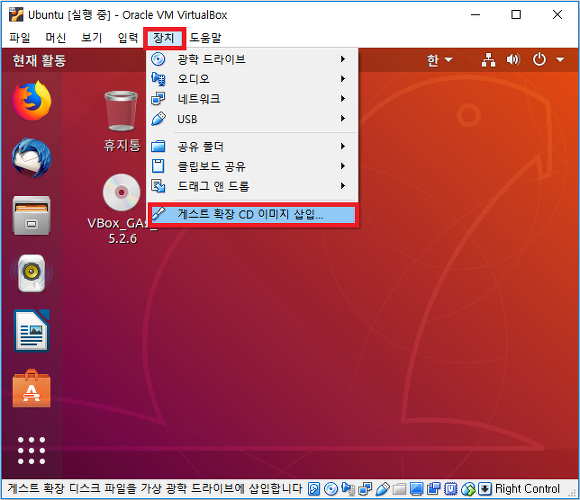Viewport: 580px width, 500px height.
Task: Click the network adapters status bar icon
Action: pyautogui.click(x=365, y=489)
